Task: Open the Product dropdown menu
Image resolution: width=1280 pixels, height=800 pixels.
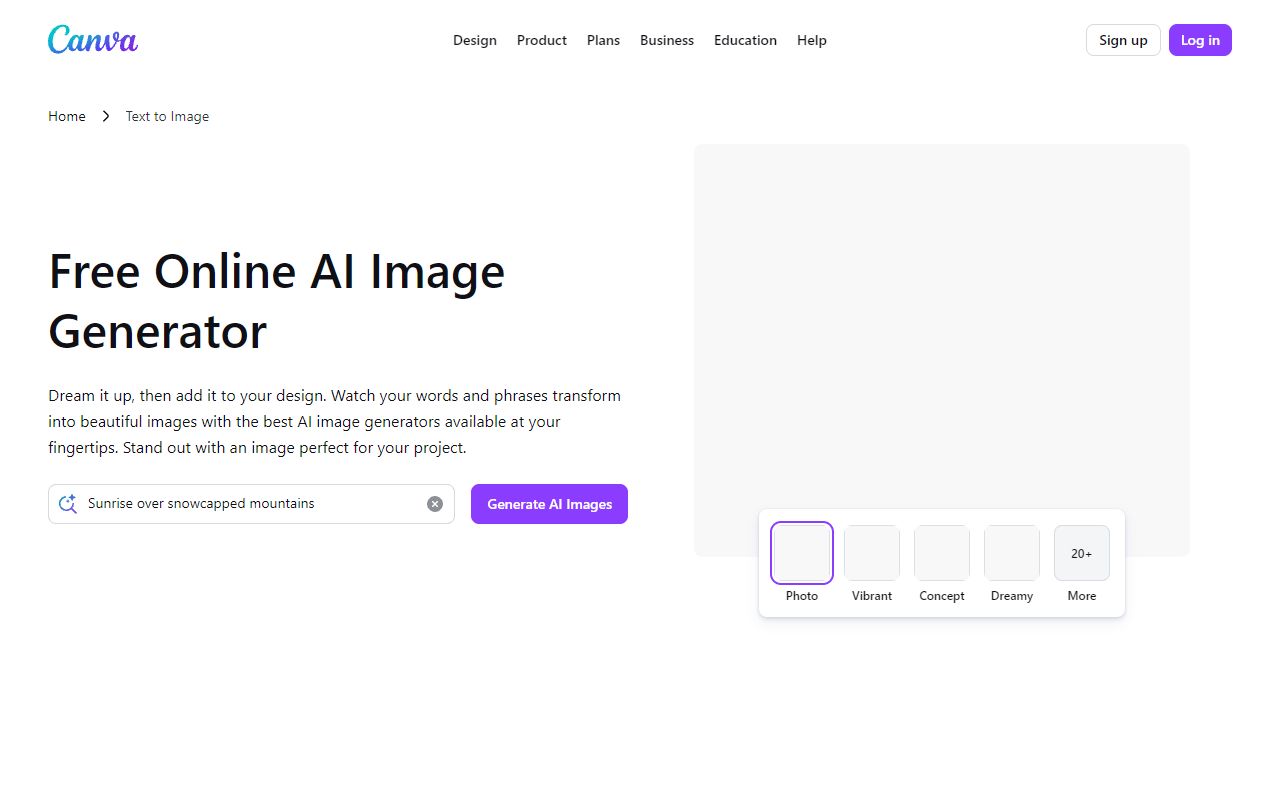Action: tap(541, 40)
